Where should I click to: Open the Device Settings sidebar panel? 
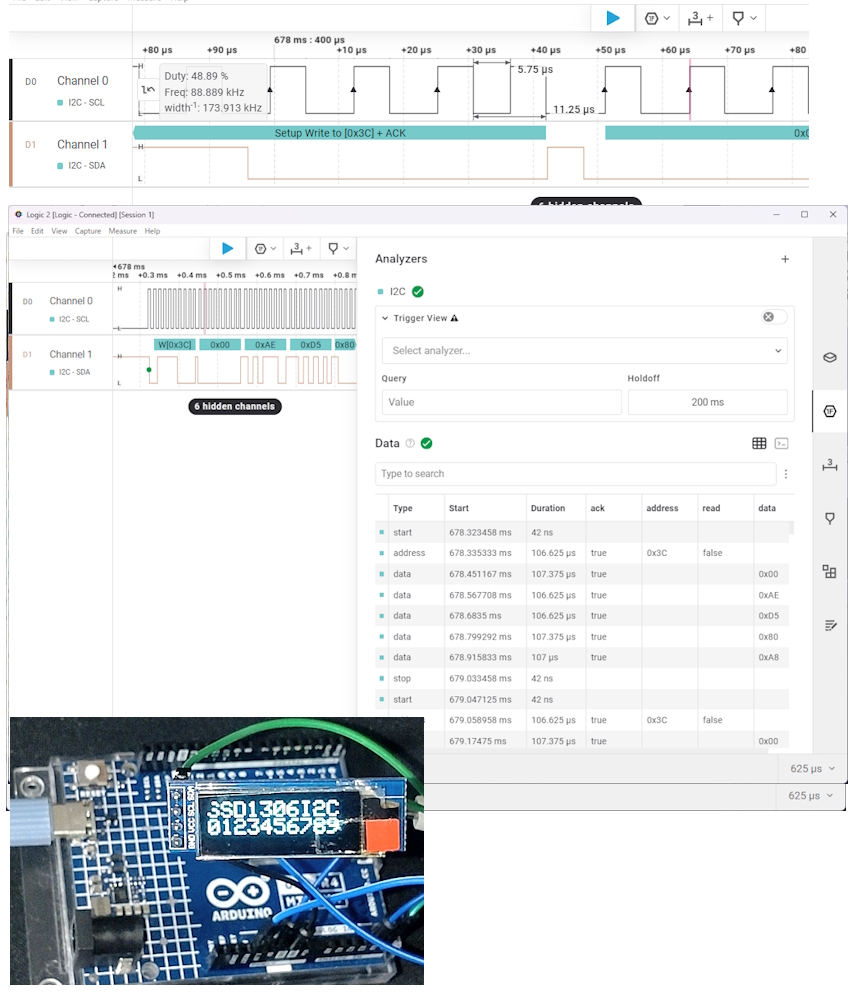pyautogui.click(x=830, y=357)
